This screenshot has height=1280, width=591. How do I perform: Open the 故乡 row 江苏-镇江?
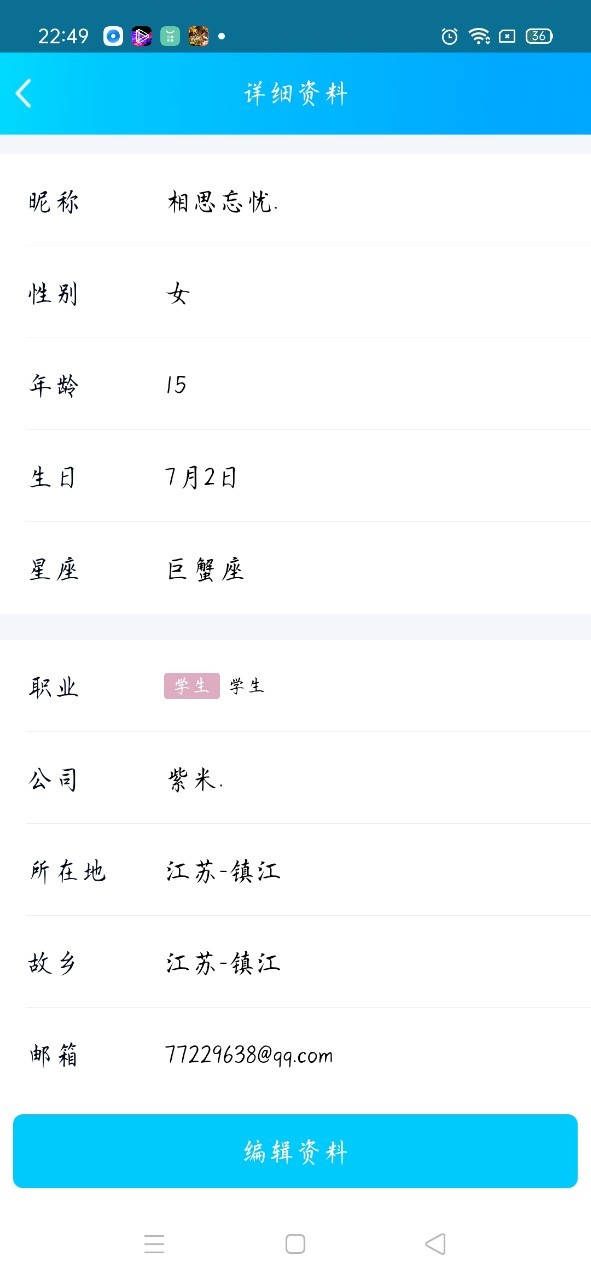tap(295, 962)
